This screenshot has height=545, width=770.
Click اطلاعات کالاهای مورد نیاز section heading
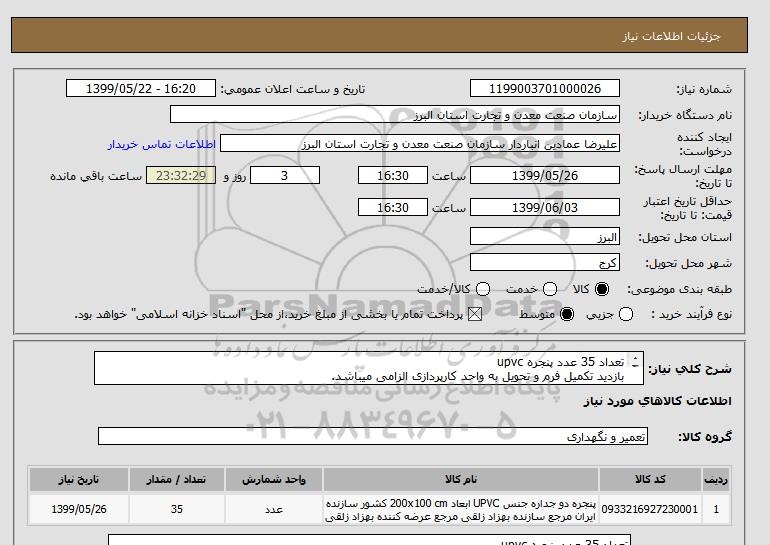[658, 401]
